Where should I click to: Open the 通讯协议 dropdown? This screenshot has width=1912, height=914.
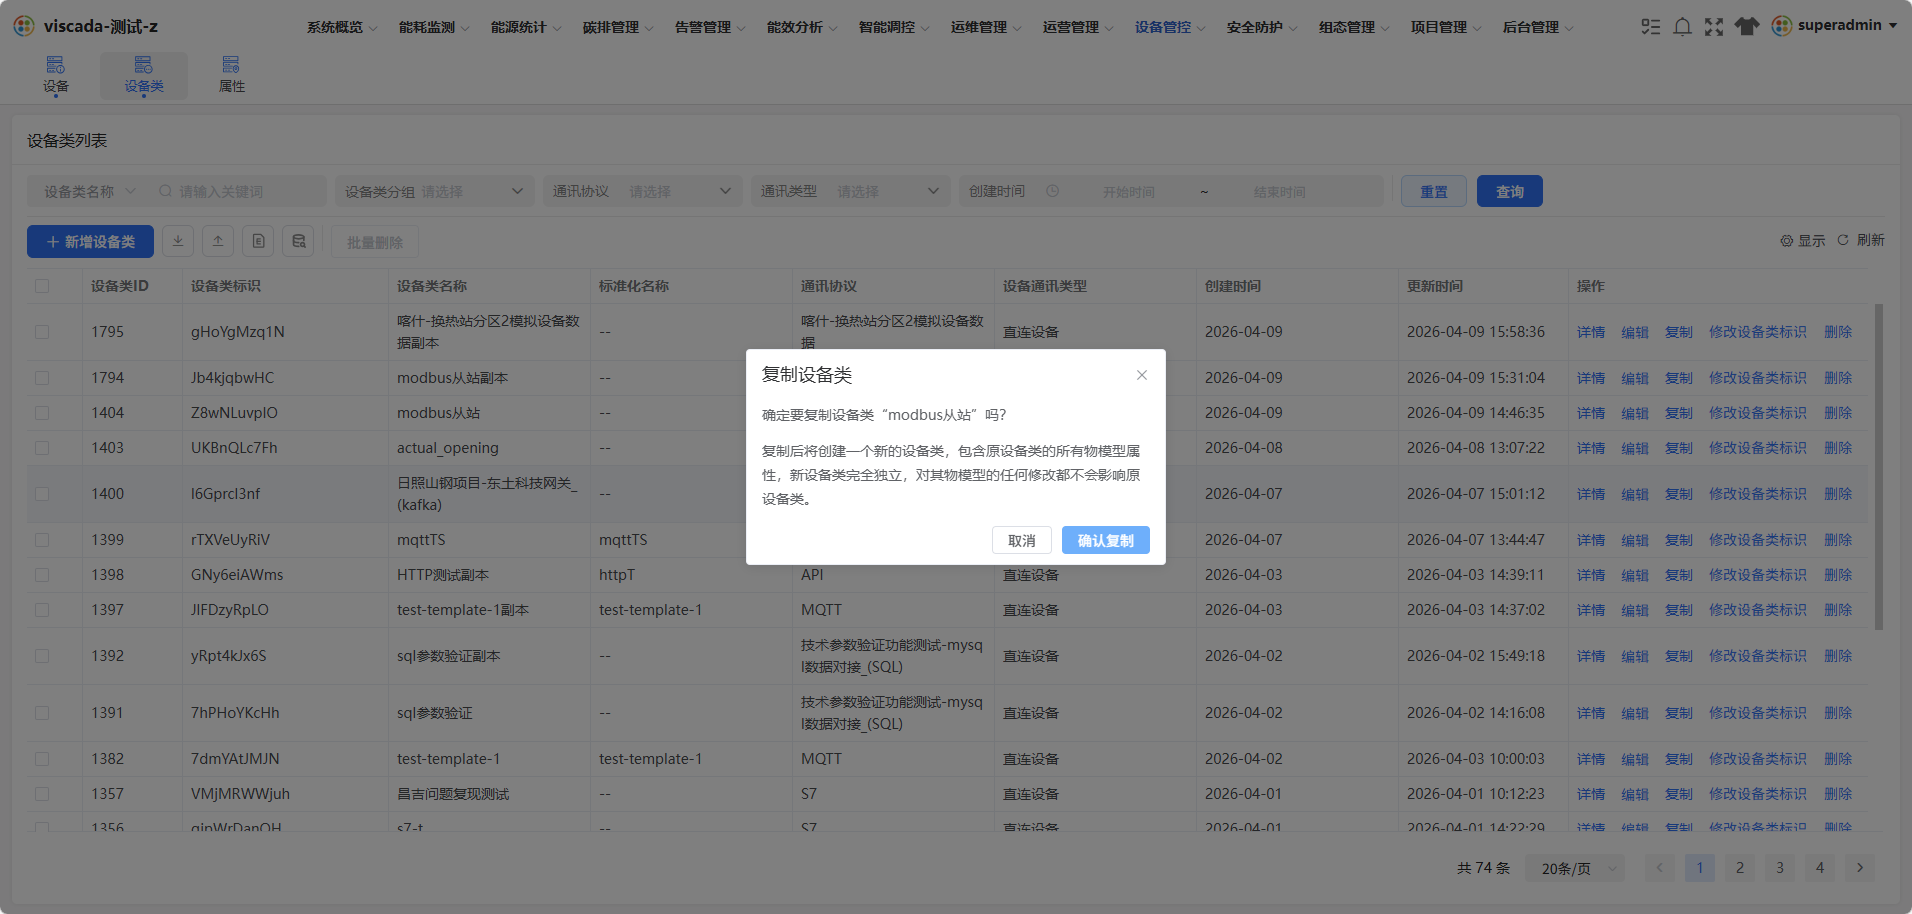(642, 191)
